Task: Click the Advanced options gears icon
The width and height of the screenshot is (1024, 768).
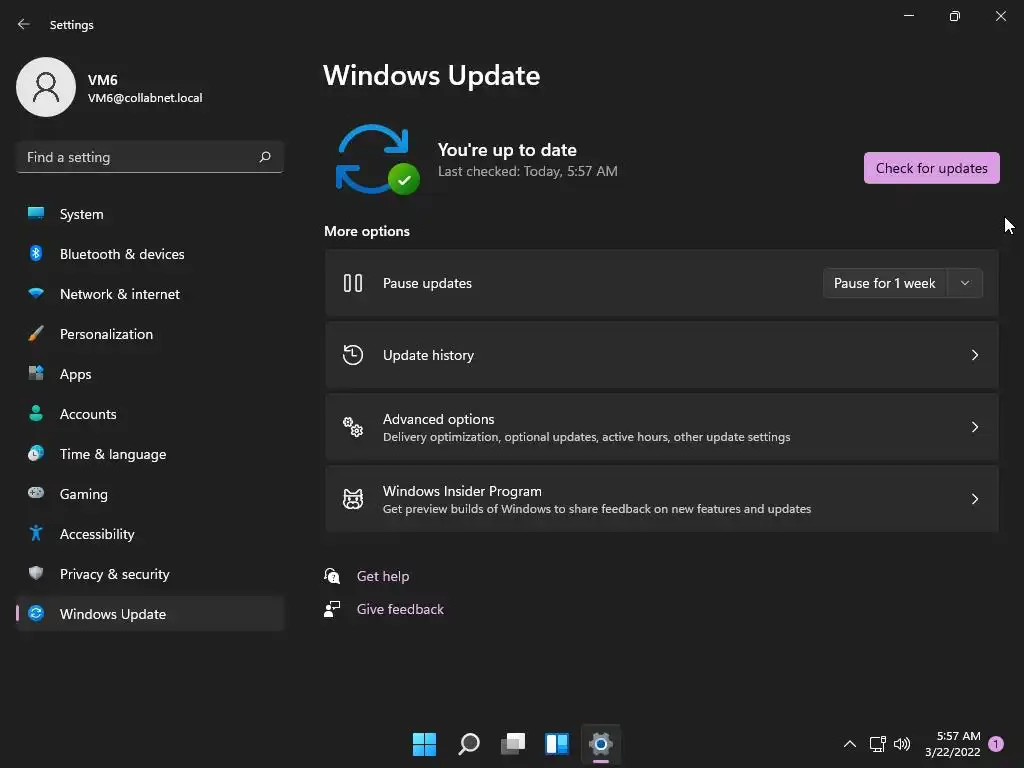Action: coord(353,427)
